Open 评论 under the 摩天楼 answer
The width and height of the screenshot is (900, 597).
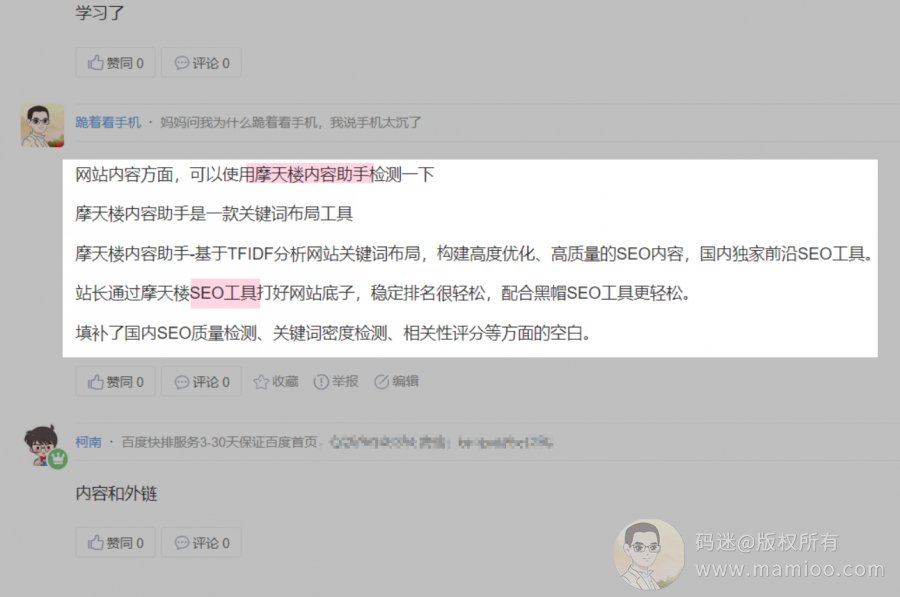(201, 382)
